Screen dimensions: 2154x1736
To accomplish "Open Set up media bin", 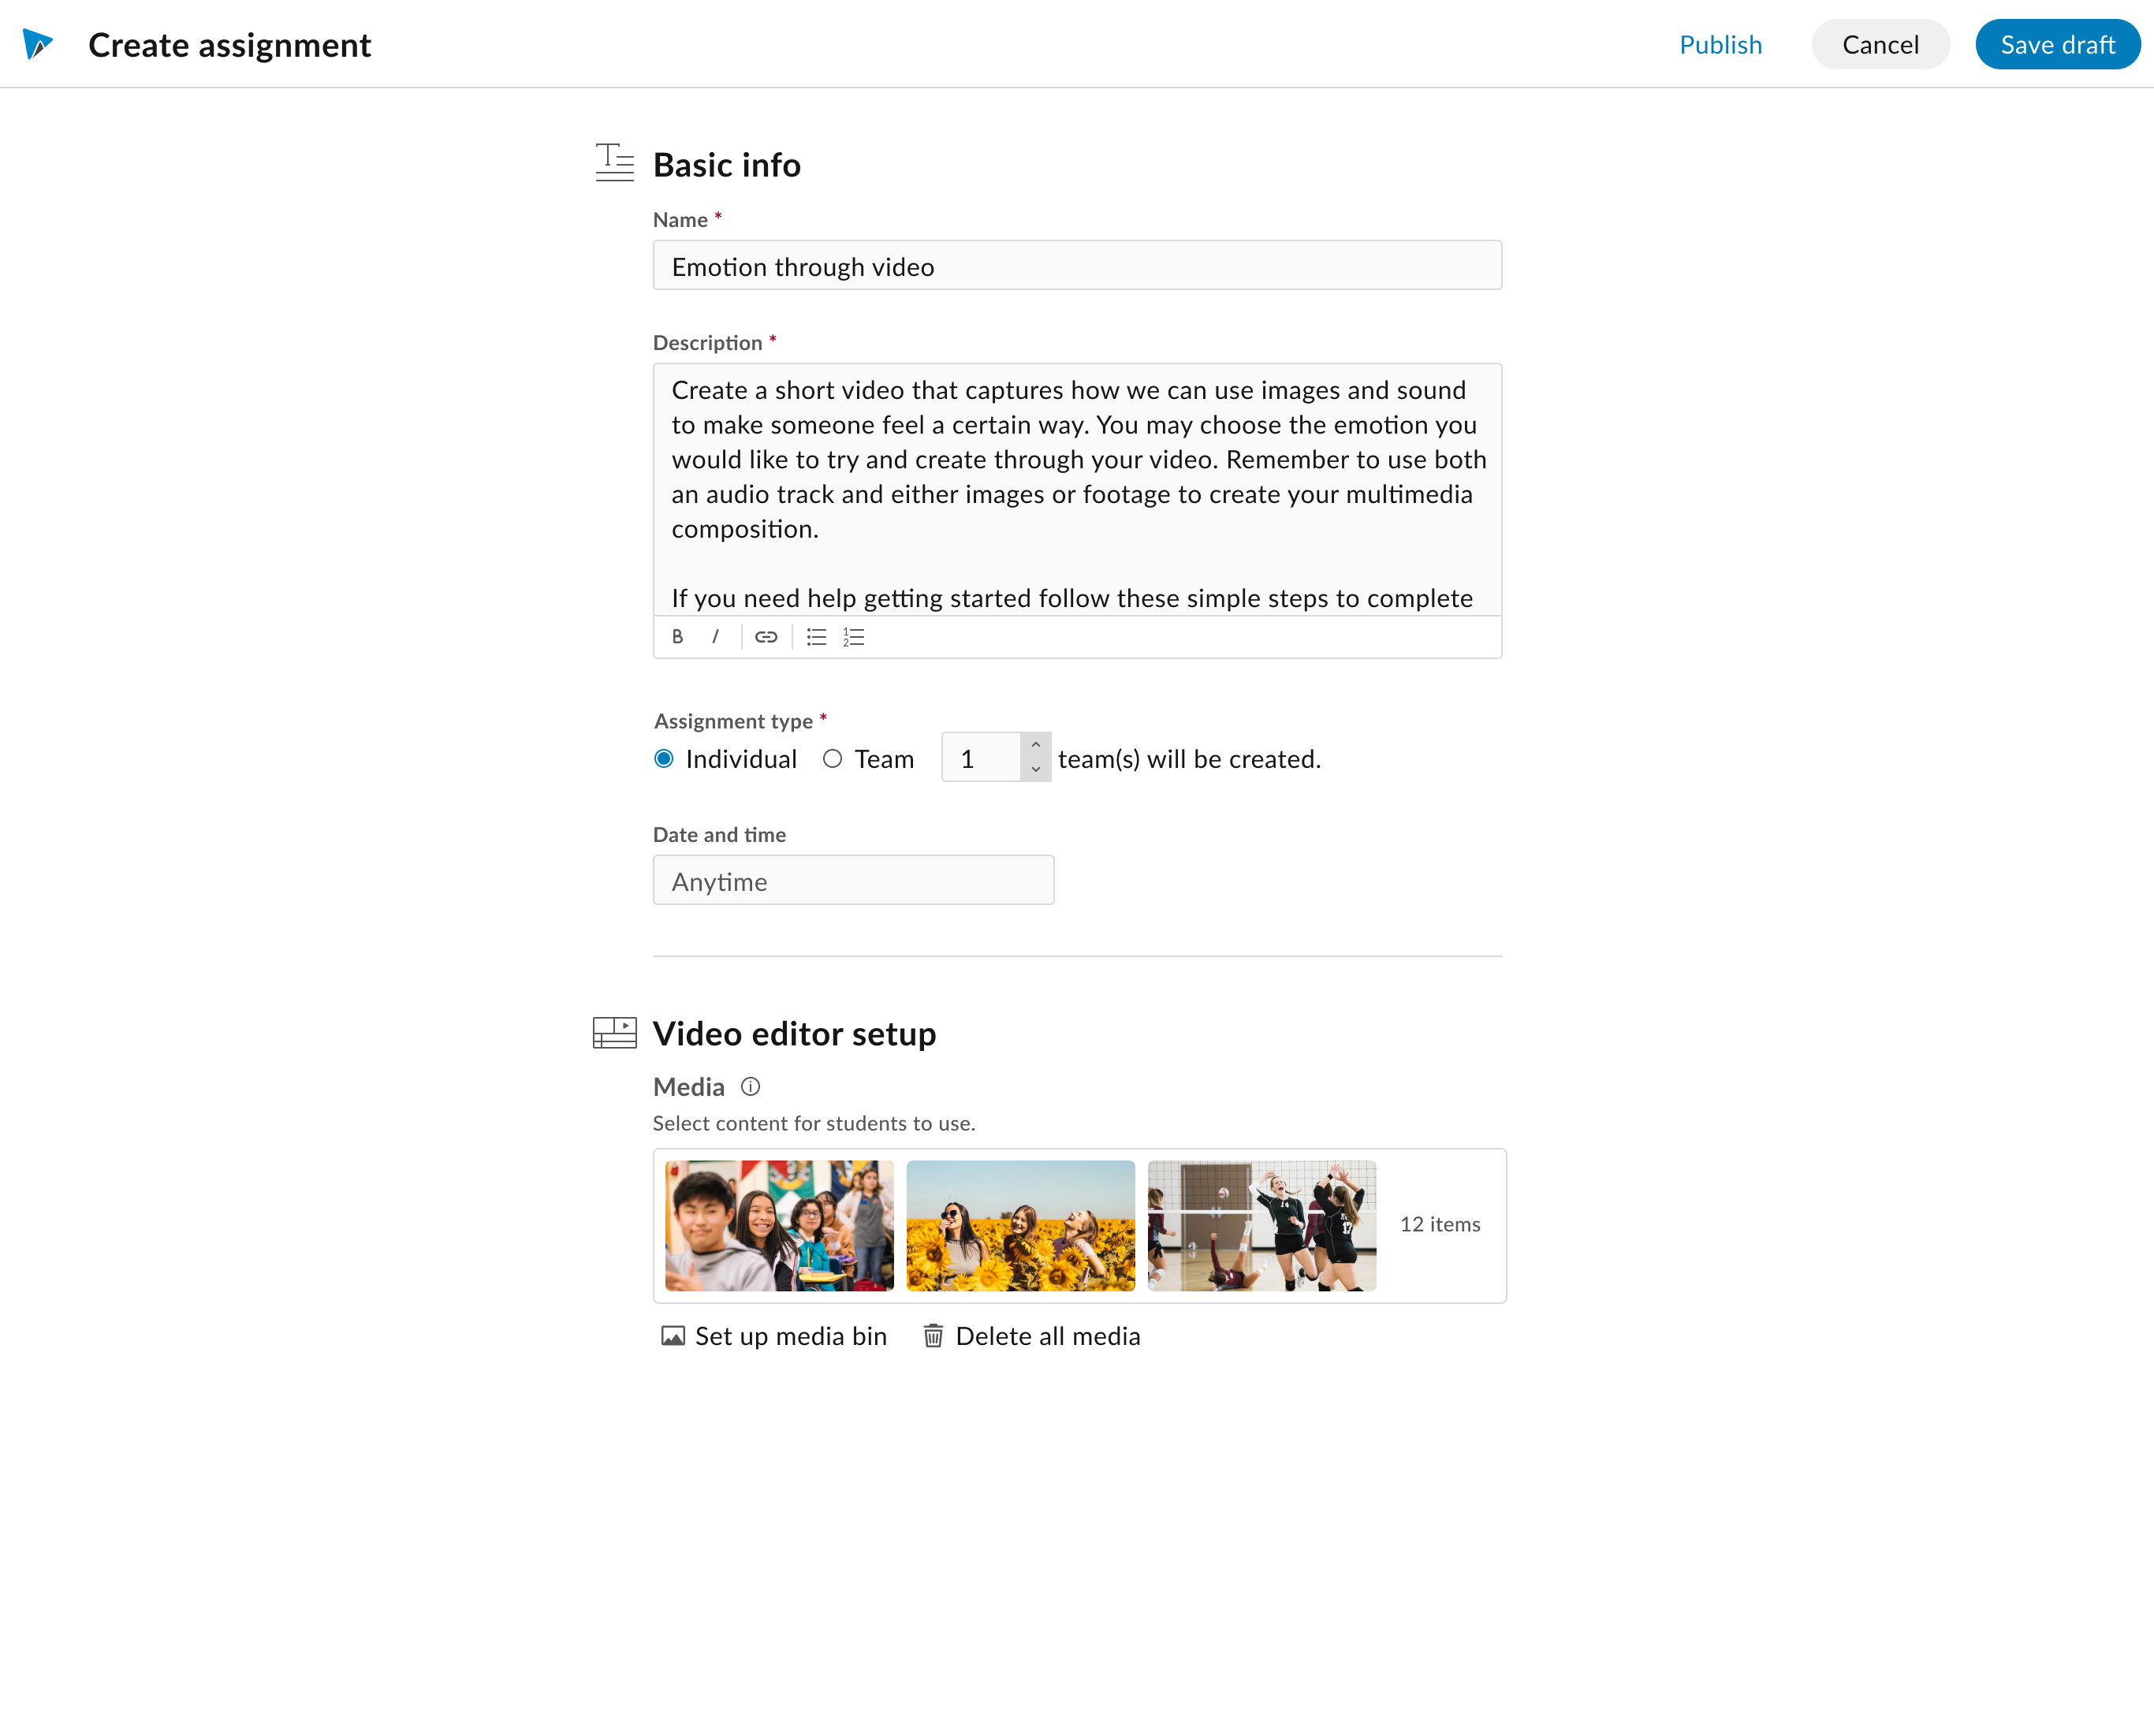I will [x=774, y=1336].
